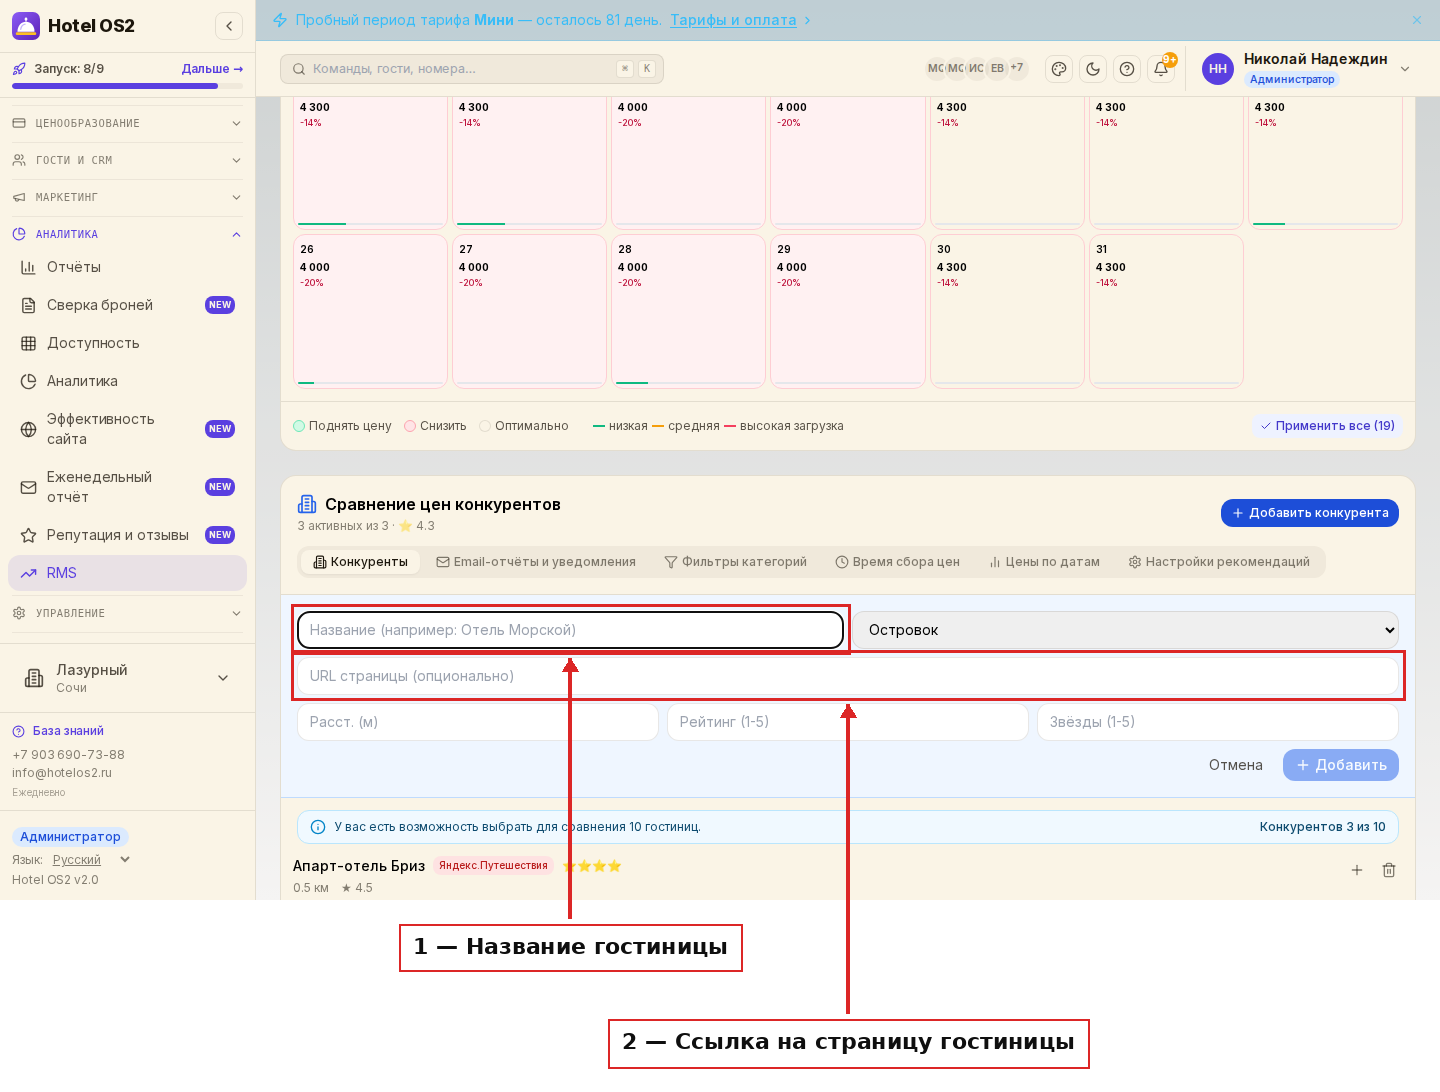The height and width of the screenshot is (1092, 1440).
Task: Open Настройки рекомендаций tab
Action: tap(1219, 562)
